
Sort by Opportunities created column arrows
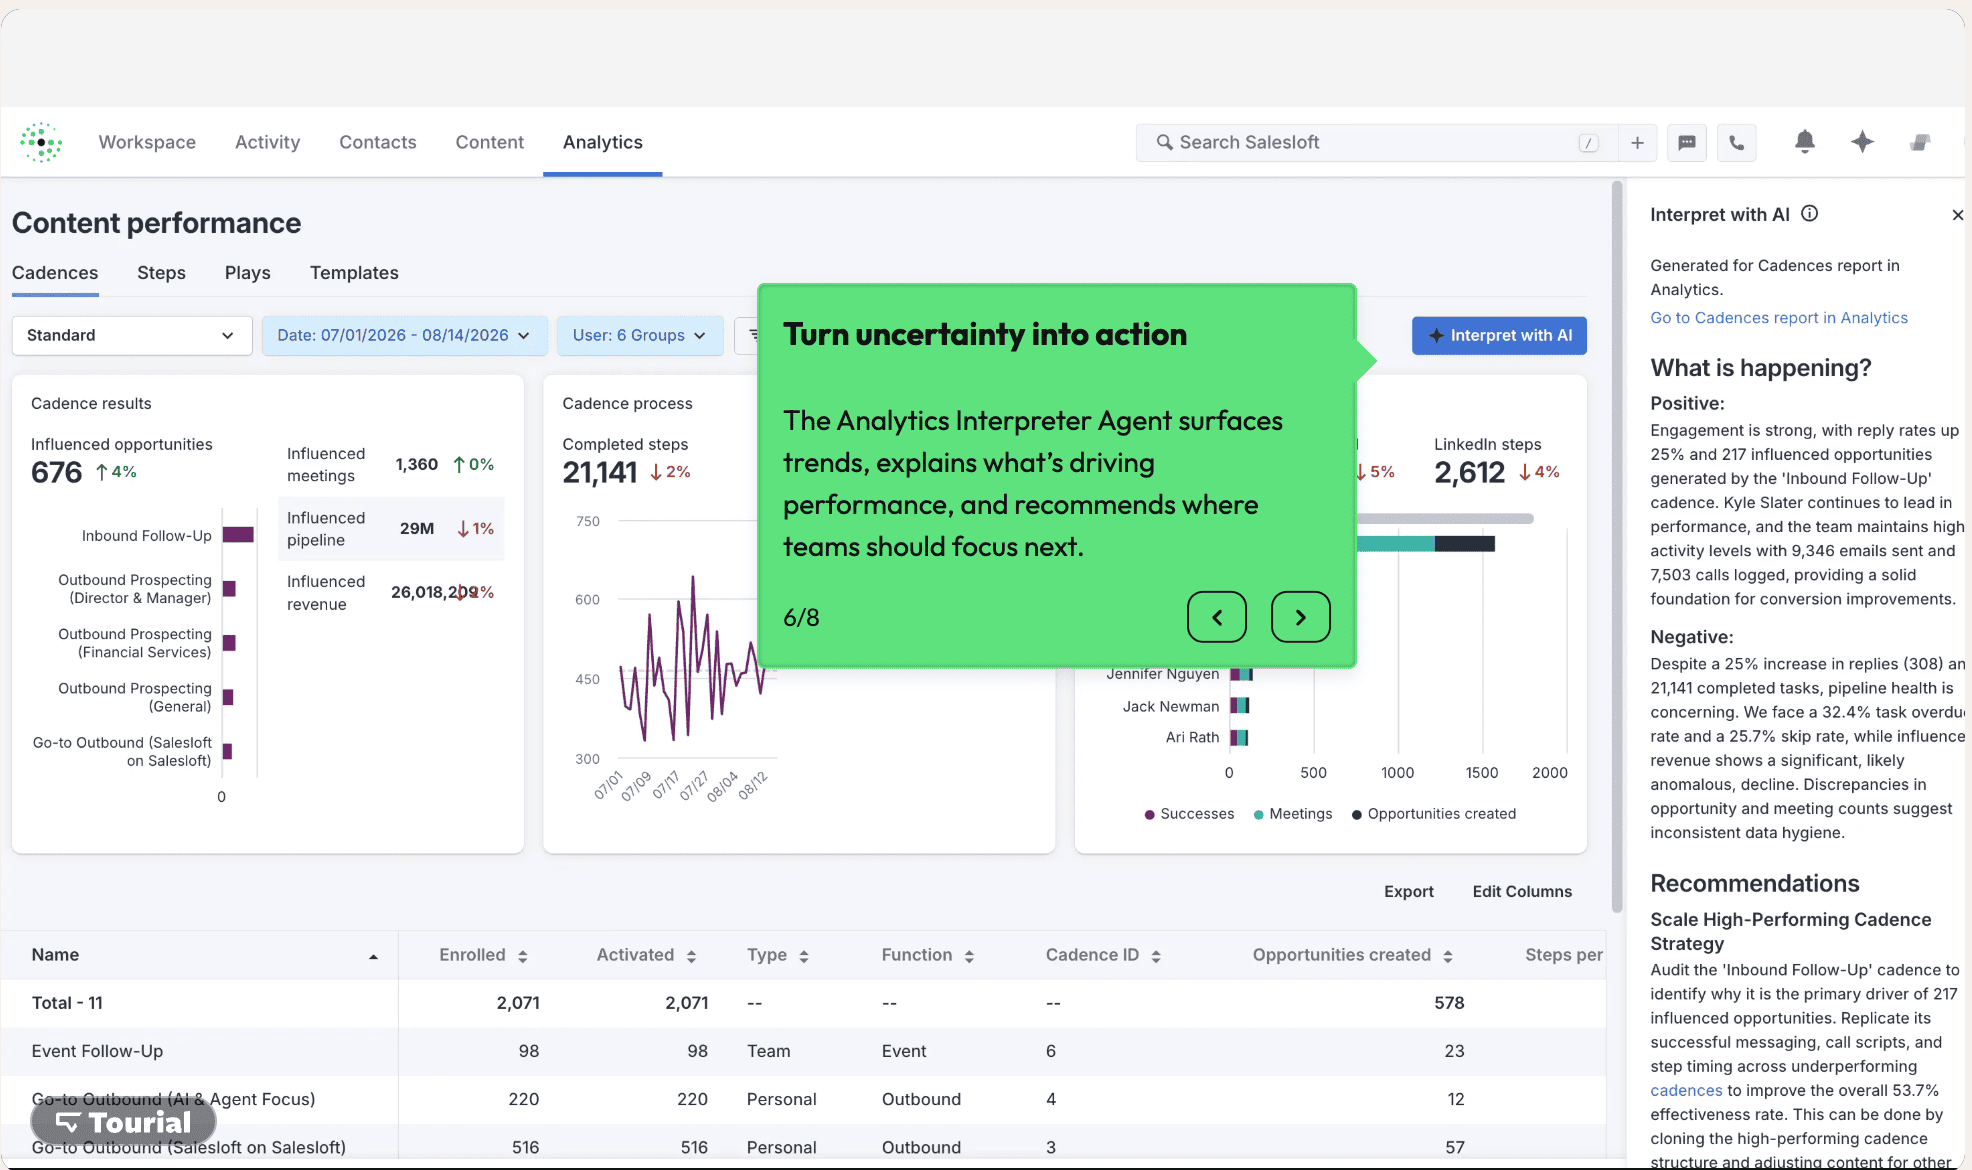click(x=1448, y=956)
